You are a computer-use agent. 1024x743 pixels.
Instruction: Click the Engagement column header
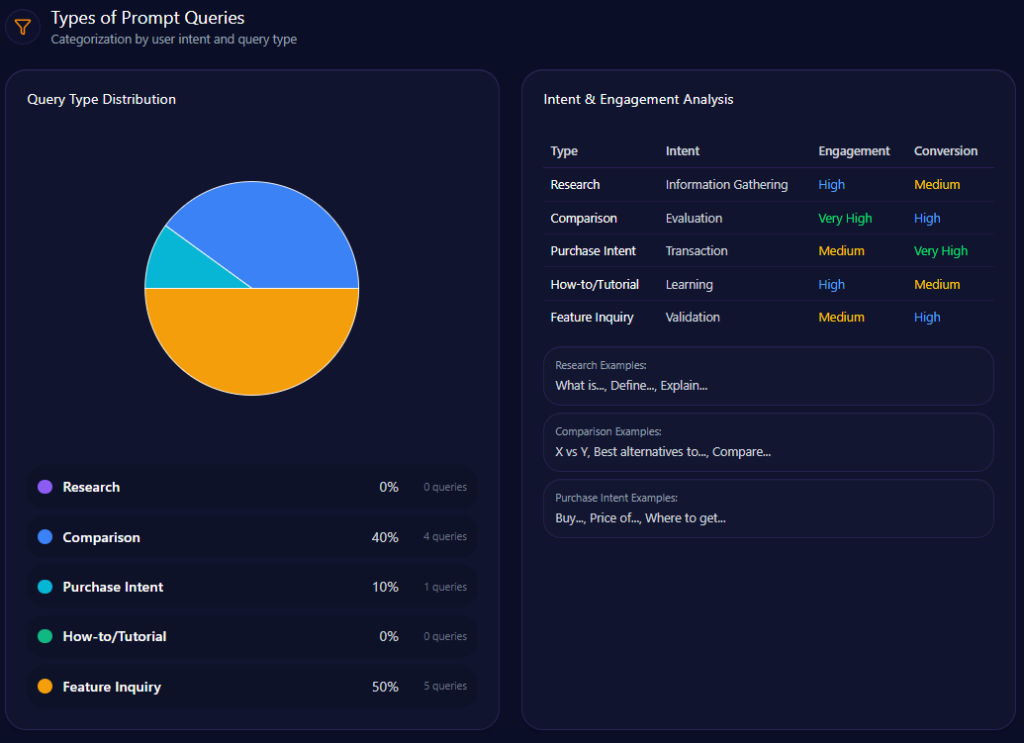853,151
